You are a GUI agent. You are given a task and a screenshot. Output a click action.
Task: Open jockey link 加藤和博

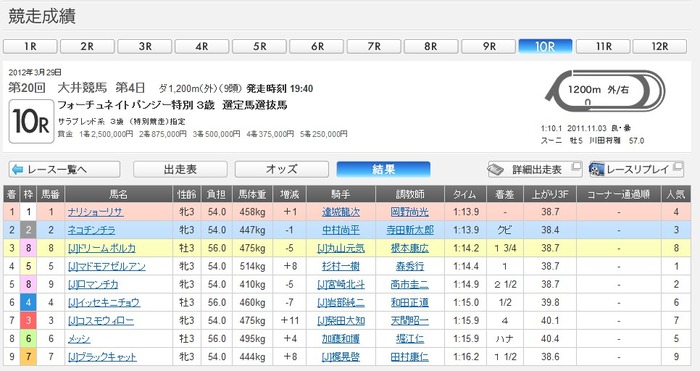click(x=341, y=339)
